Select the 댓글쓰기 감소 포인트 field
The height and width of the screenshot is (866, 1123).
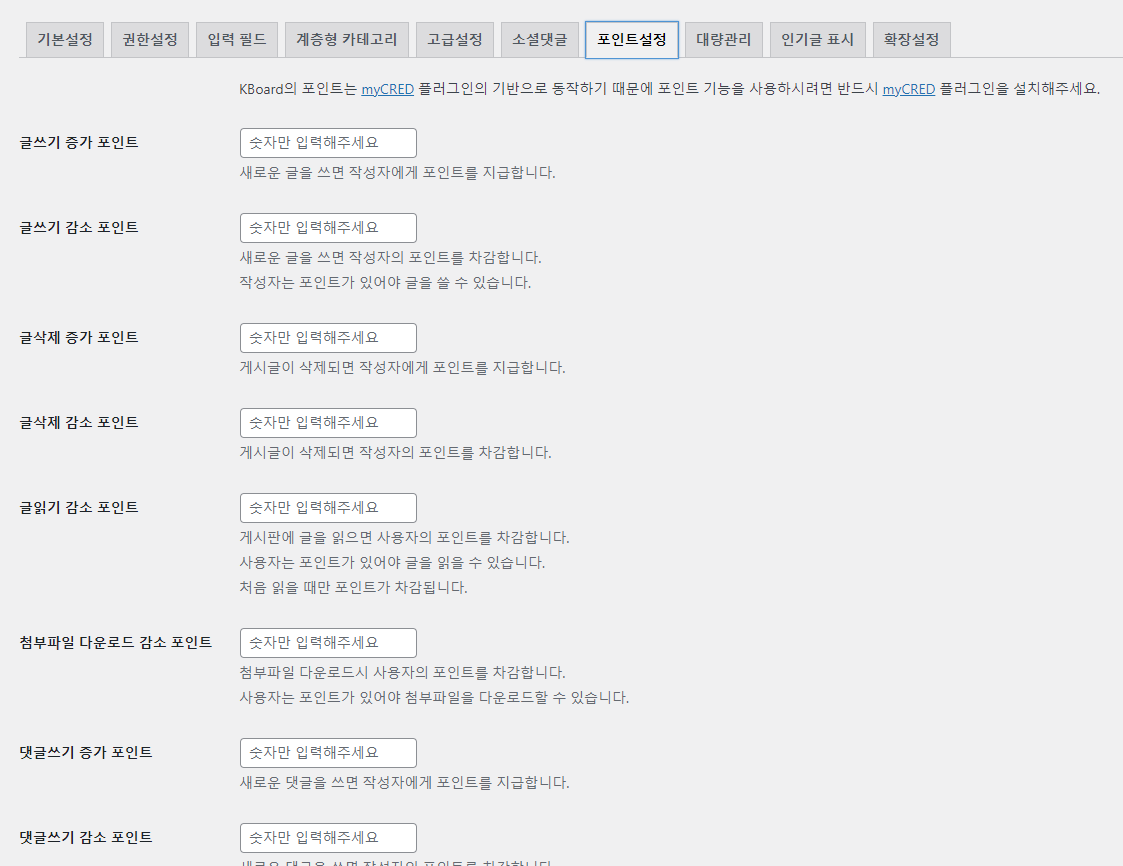pos(328,838)
